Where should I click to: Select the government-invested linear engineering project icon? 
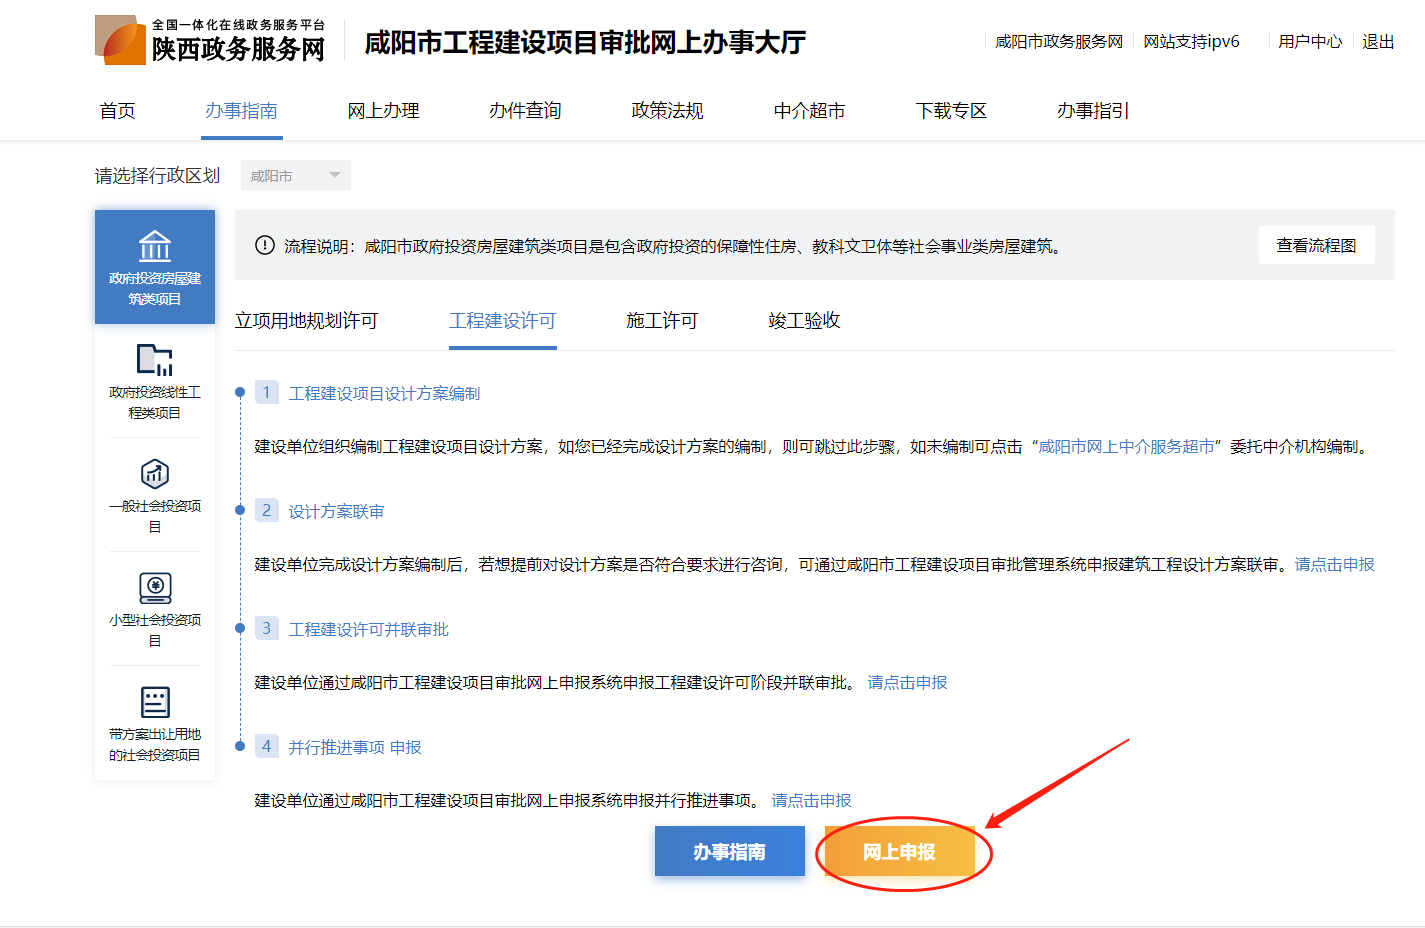pos(155,360)
